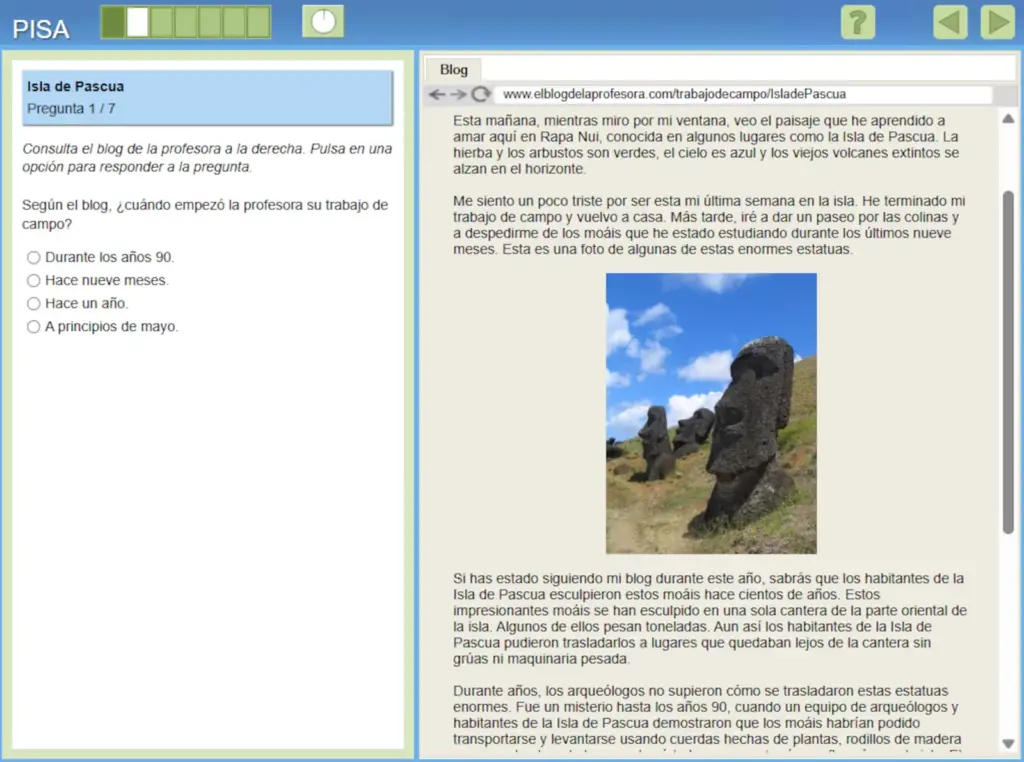Click the white current progress segment

[137, 22]
